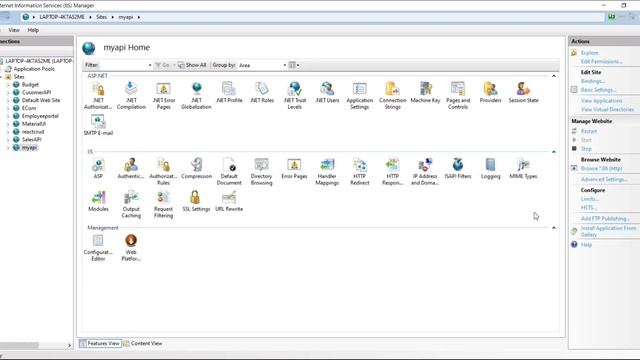The image size is (640, 360).
Task: Open IIS Authorization Rules feature
Action: click(163, 171)
